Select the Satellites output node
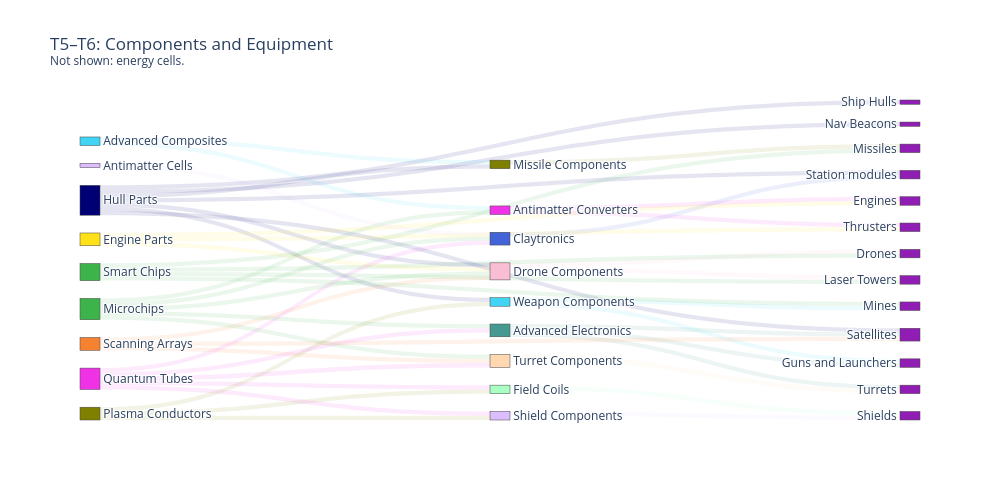The height and width of the screenshot is (500, 1000). tap(909, 335)
